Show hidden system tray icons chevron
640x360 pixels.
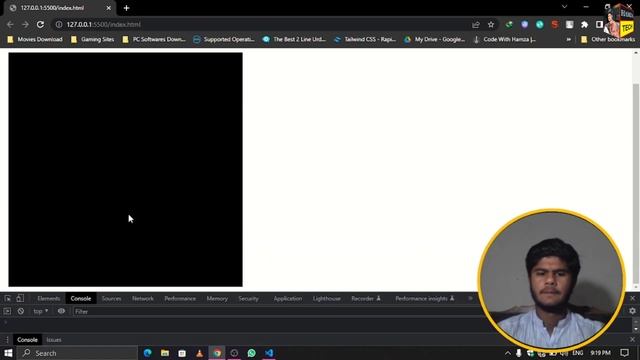pyautogui.click(x=507, y=353)
